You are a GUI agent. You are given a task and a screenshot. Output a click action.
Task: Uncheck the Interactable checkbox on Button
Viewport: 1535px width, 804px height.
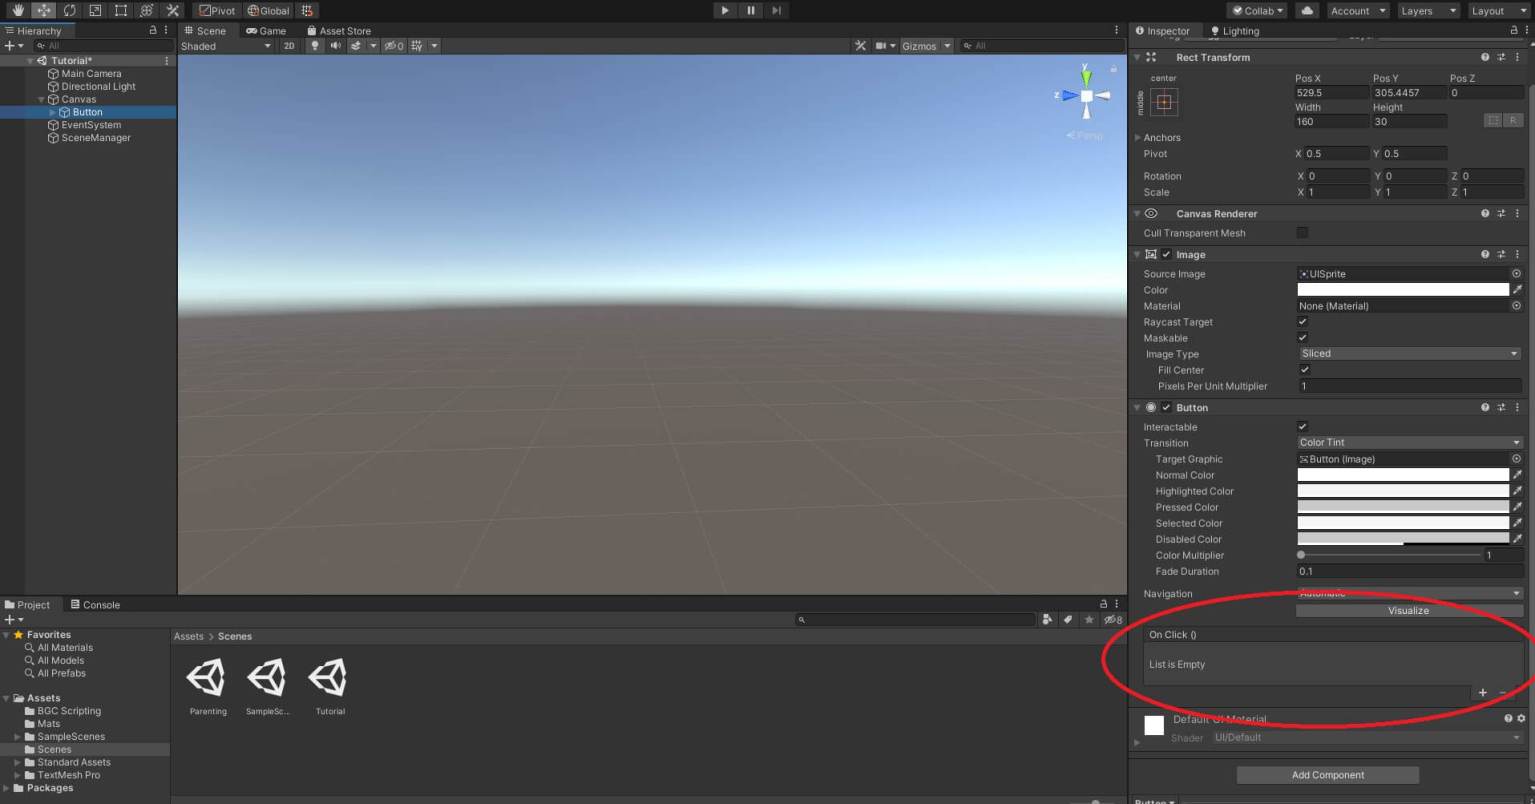pyautogui.click(x=1302, y=426)
